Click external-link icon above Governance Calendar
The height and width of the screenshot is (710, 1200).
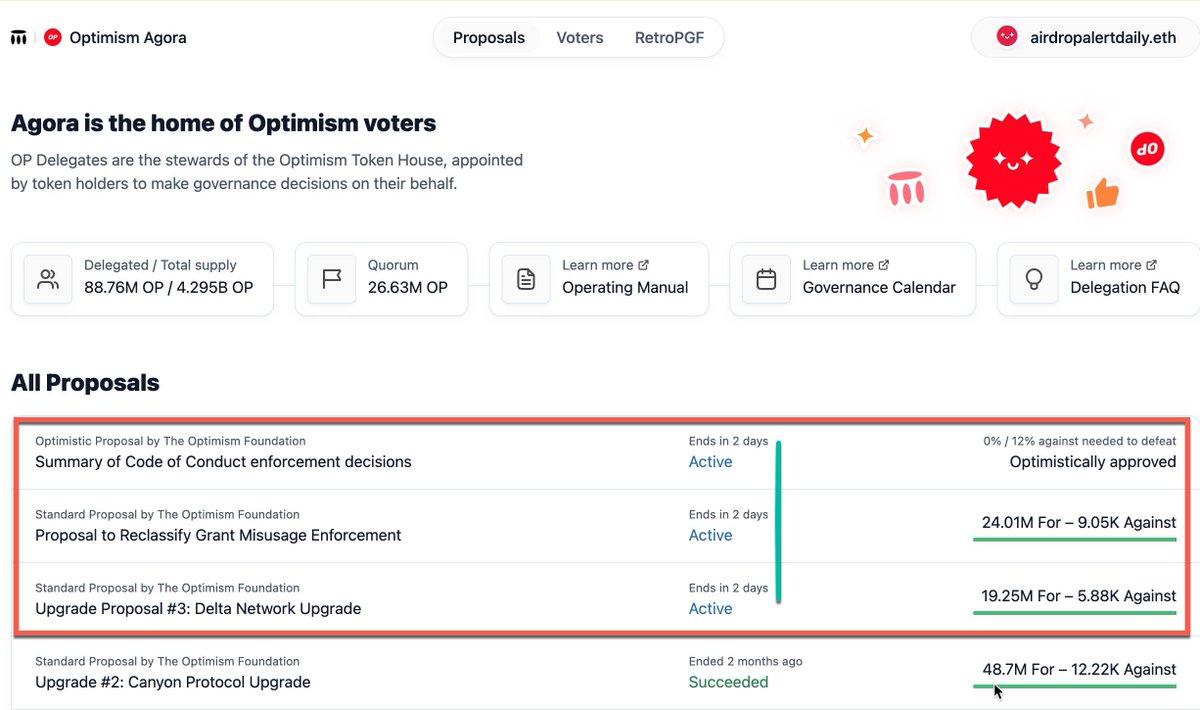(884, 265)
